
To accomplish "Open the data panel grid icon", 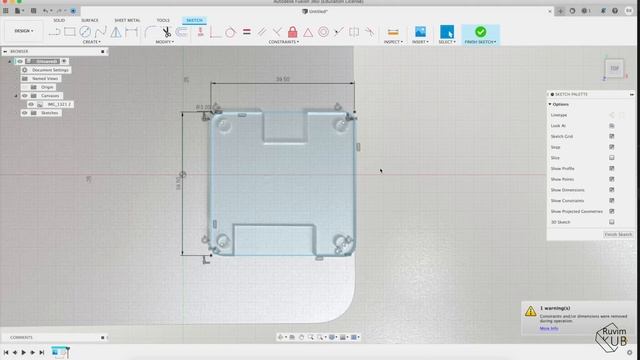I will 6,11.
